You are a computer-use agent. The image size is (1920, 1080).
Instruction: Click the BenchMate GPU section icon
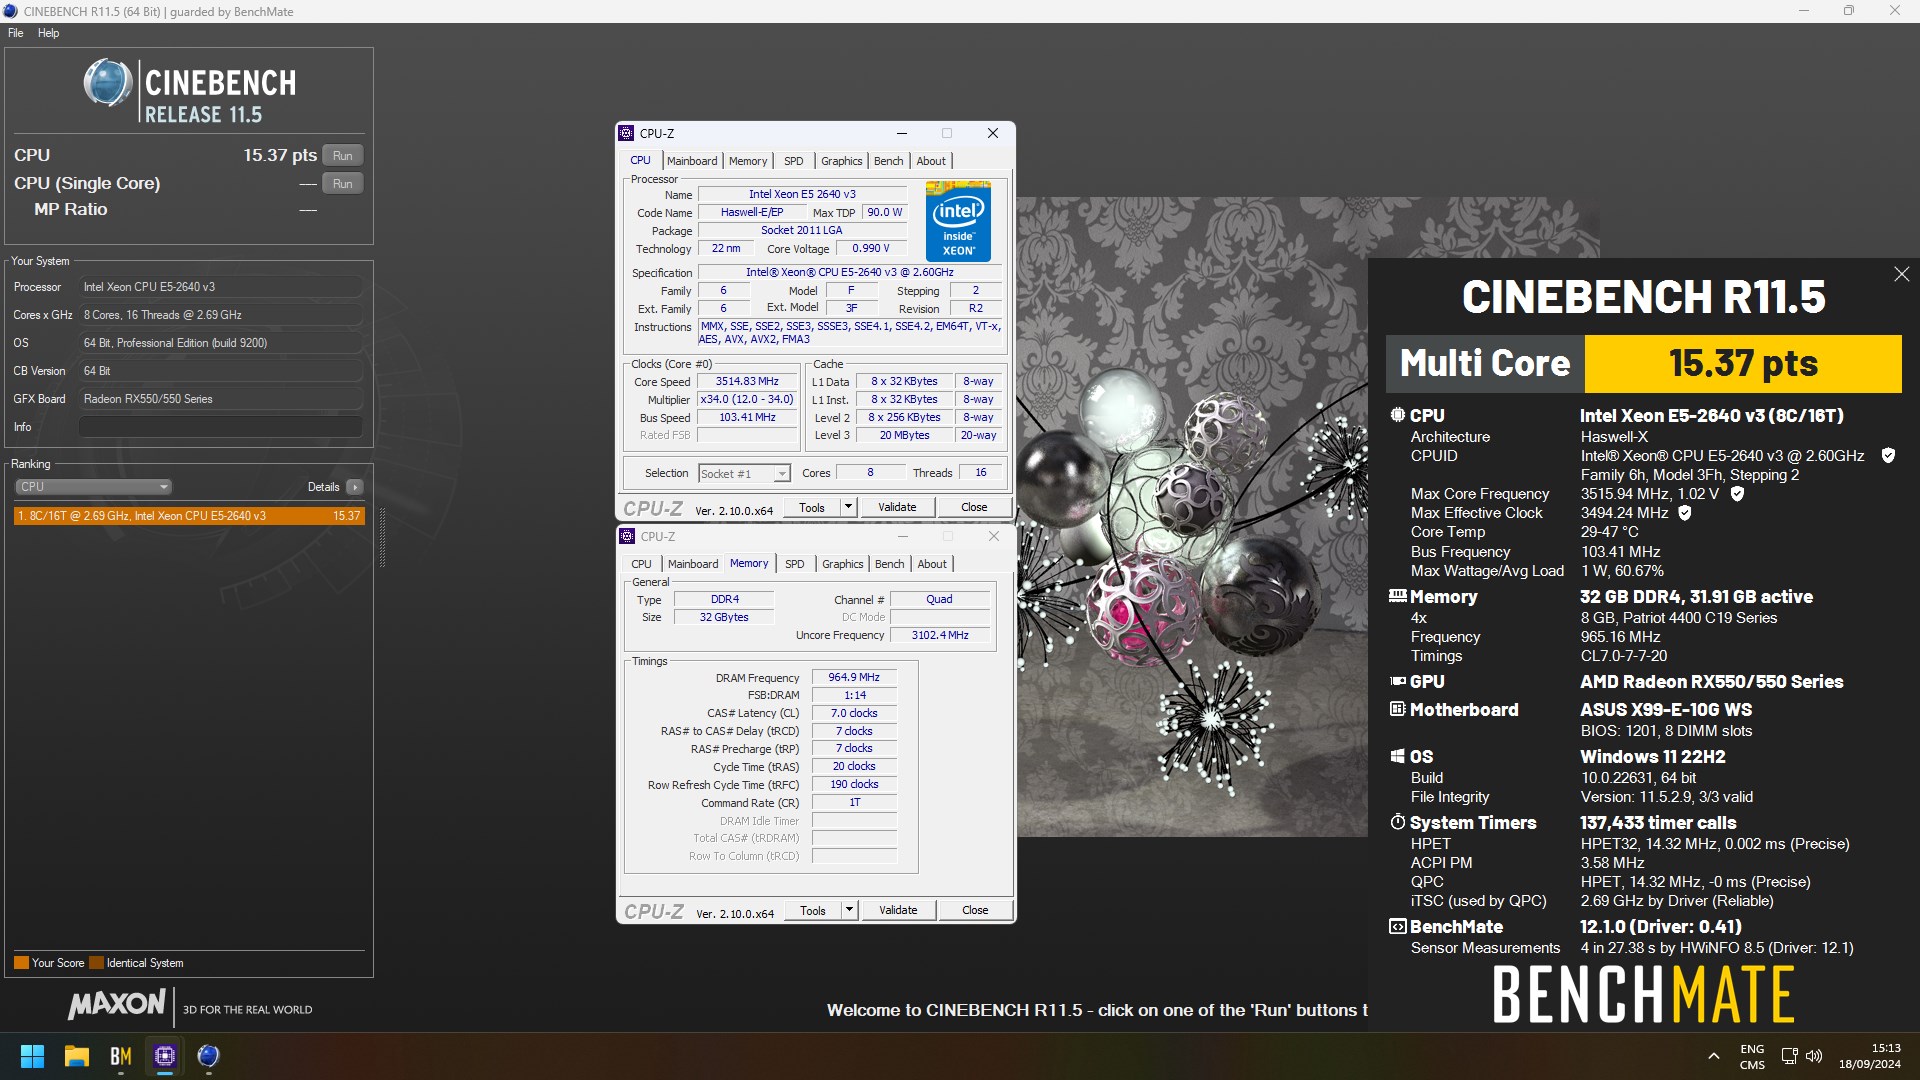click(x=1397, y=681)
